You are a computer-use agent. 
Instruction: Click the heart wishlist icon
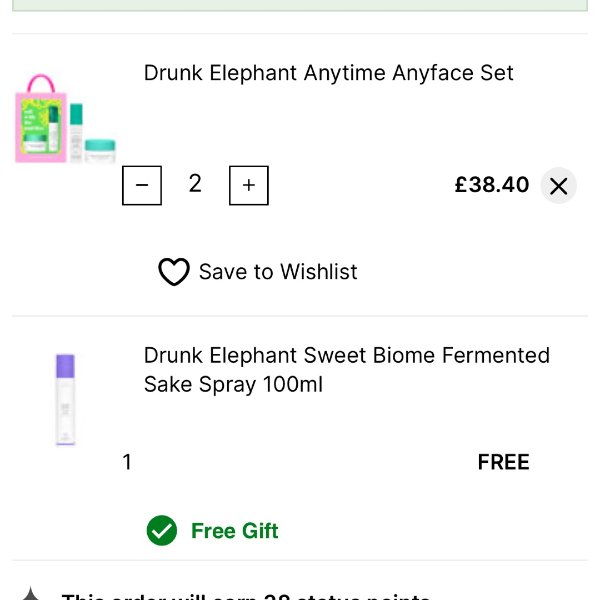click(x=174, y=272)
